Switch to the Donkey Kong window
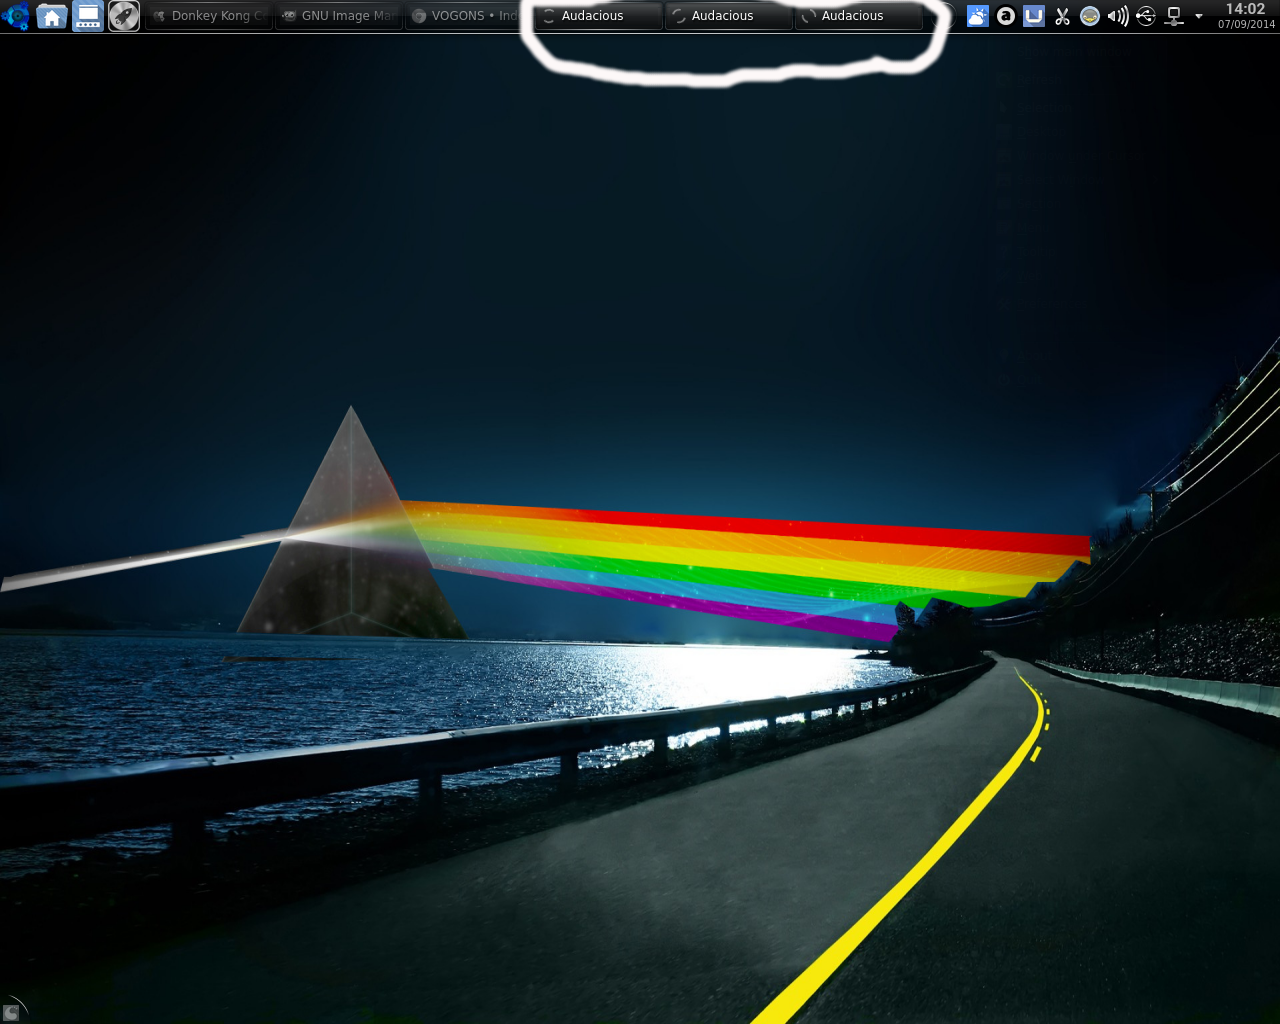The width and height of the screenshot is (1280, 1024). pos(209,16)
